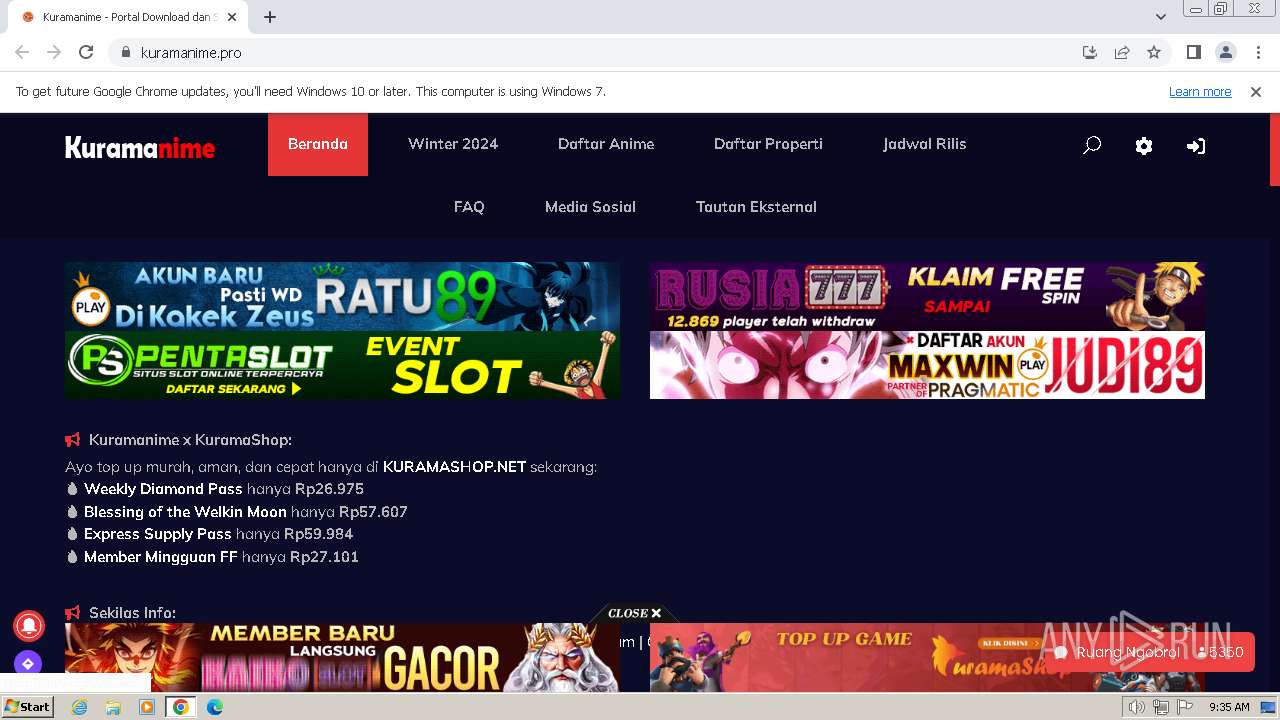Click the JUDI89 Maxwin banner
The image size is (1280, 720).
927,365
